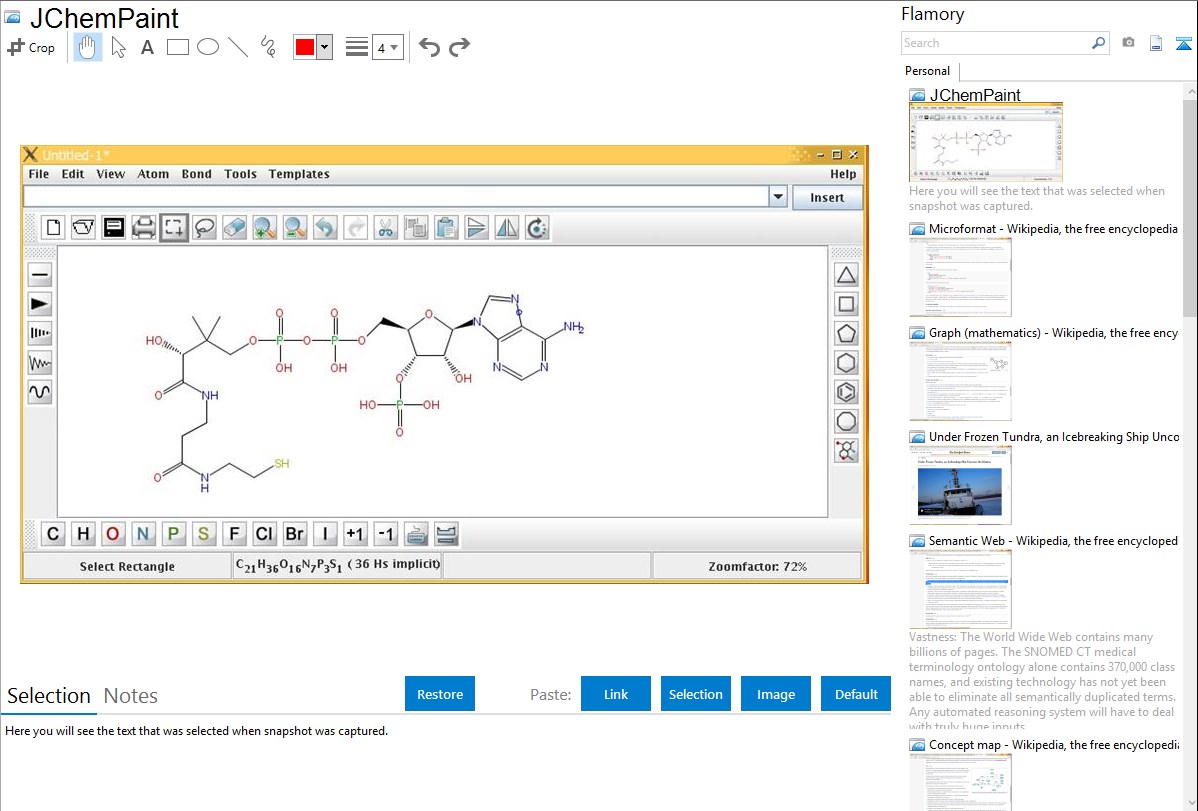
Task: Select the single bond tool
Action: tap(40, 274)
